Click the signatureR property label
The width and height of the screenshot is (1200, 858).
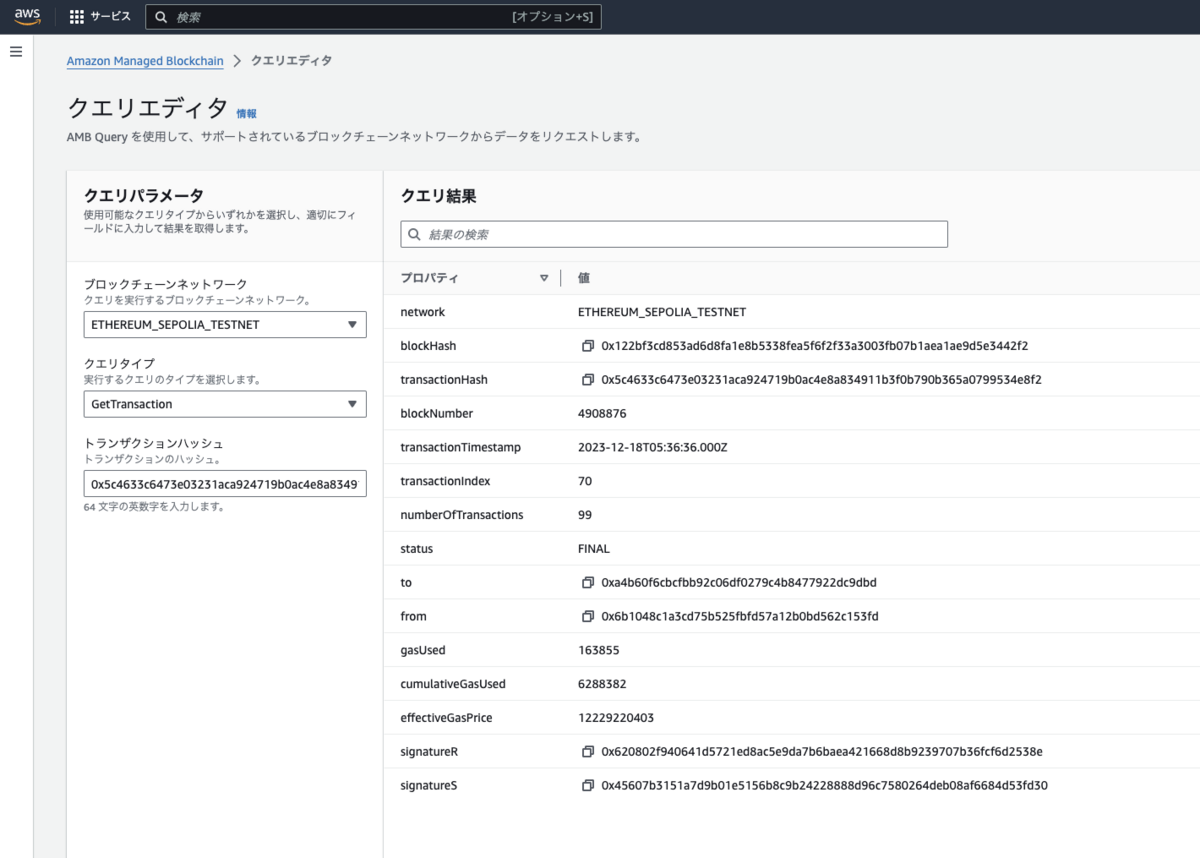pos(429,751)
